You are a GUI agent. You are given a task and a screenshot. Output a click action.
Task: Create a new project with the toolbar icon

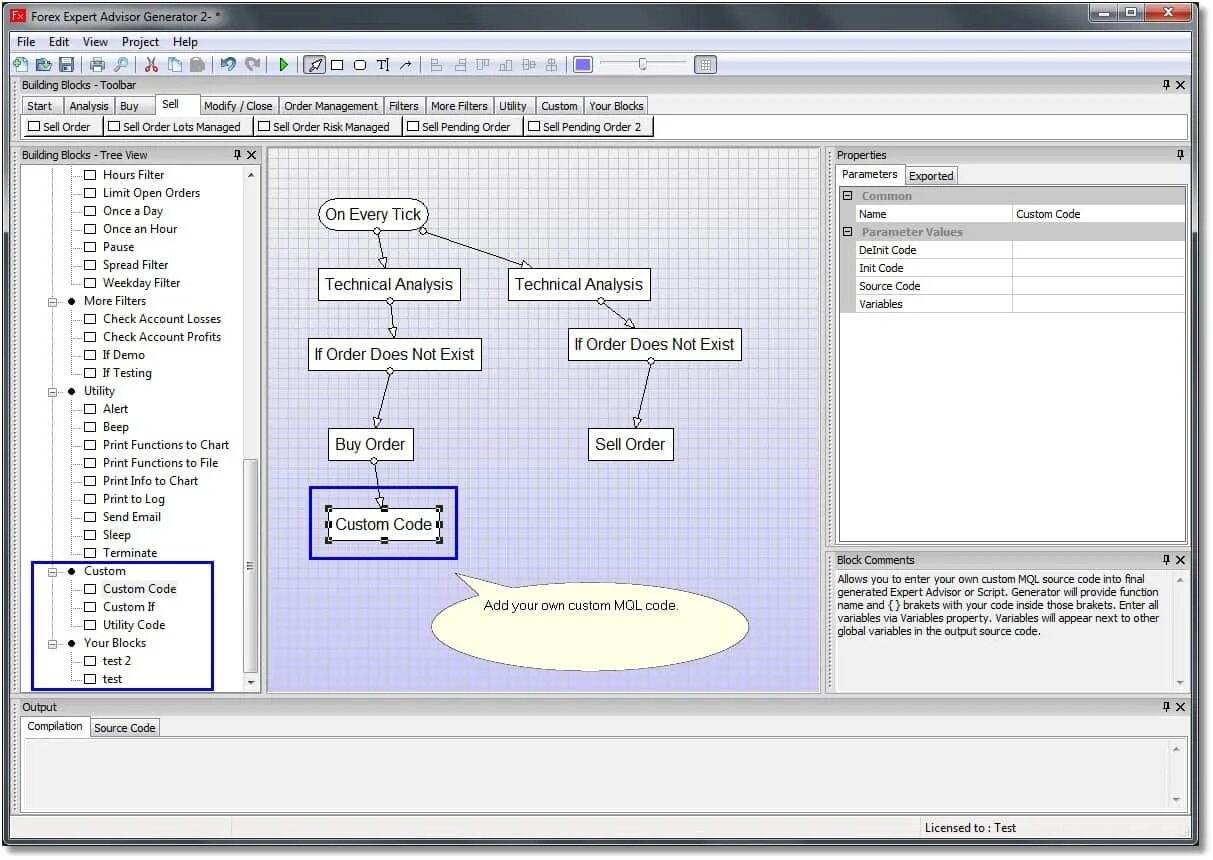[21, 64]
